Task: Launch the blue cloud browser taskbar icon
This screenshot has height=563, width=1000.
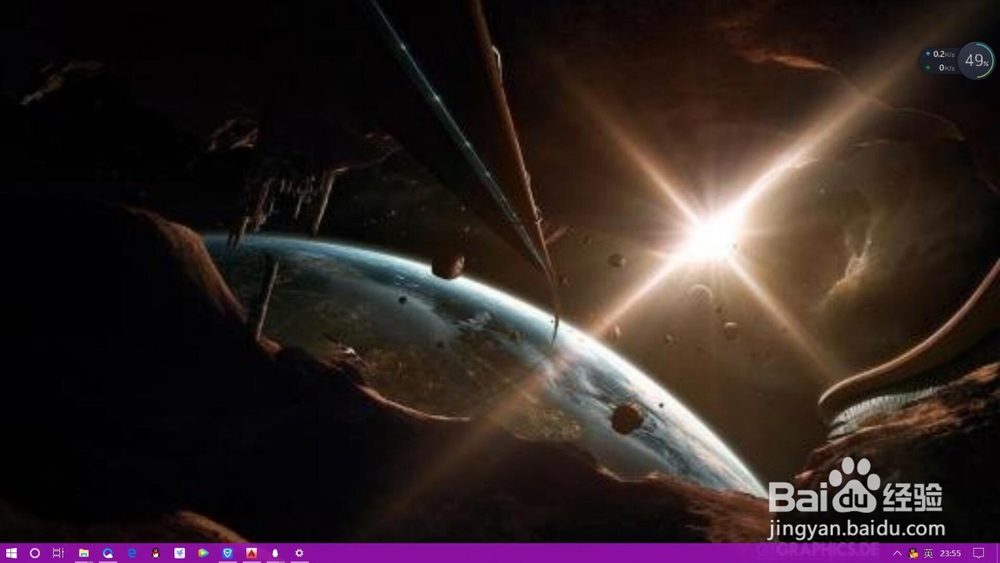Action: [x=108, y=553]
